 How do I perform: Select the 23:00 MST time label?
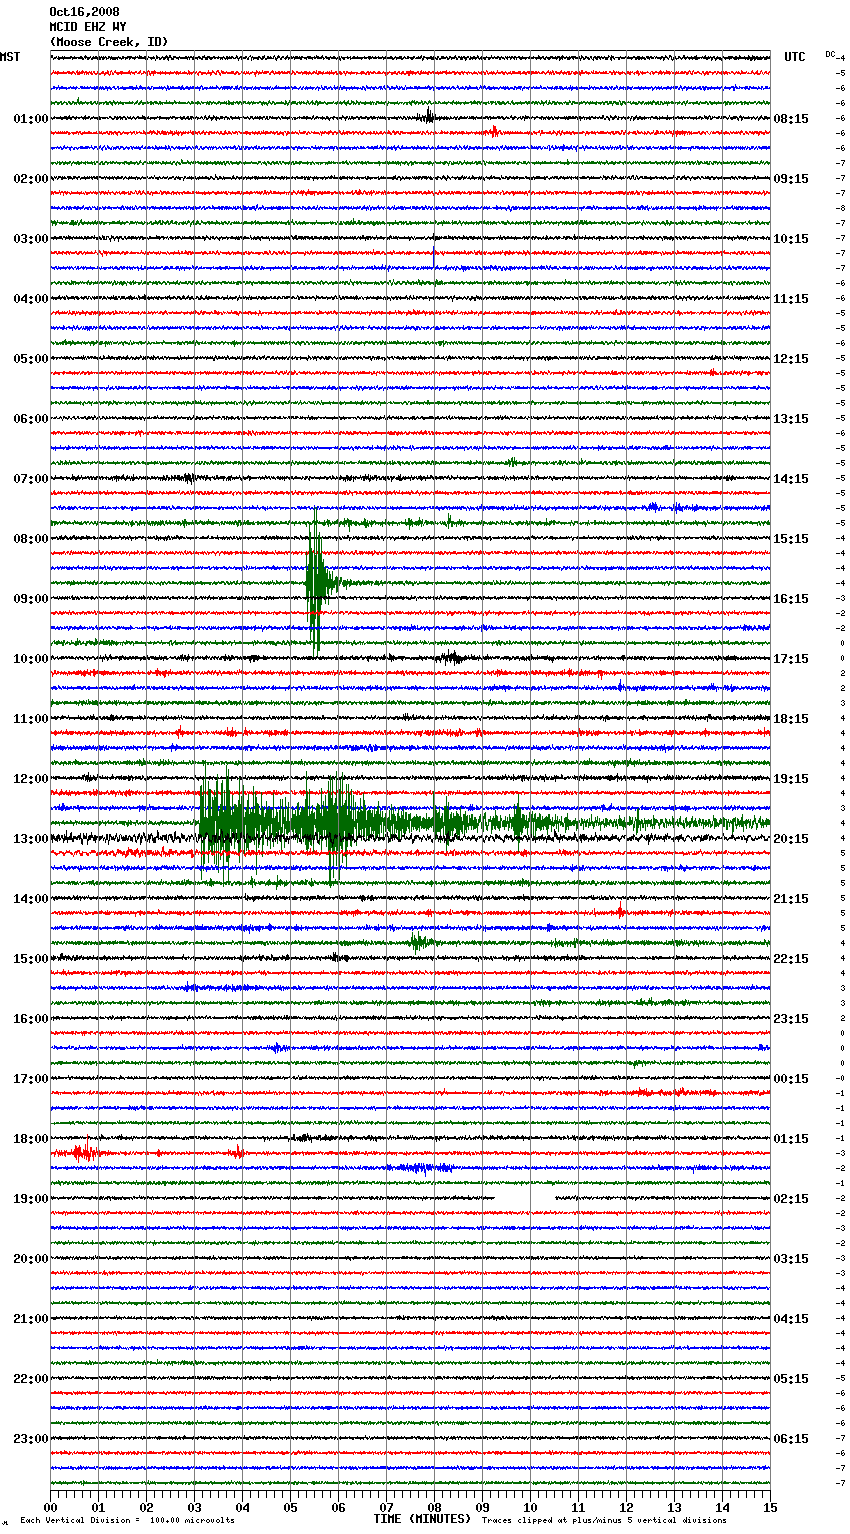31,1439
